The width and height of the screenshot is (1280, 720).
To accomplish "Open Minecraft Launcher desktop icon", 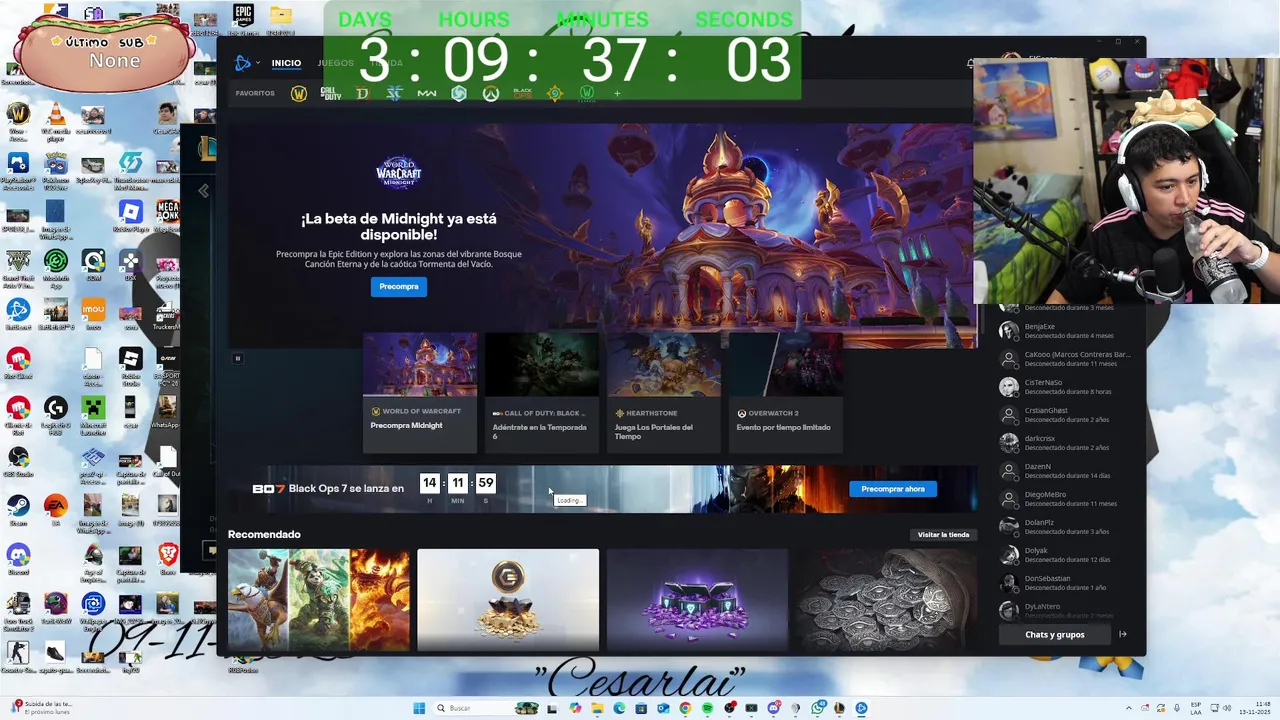I will click(x=93, y=413).
